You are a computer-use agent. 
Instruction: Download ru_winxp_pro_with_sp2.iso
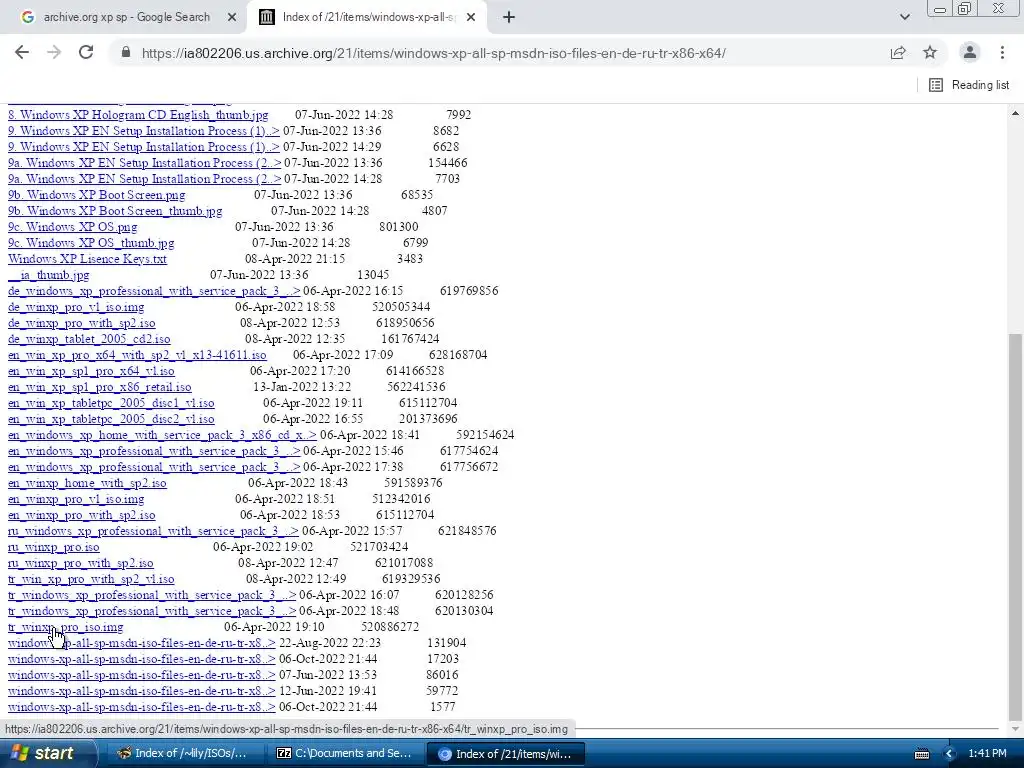click(80, 563)
